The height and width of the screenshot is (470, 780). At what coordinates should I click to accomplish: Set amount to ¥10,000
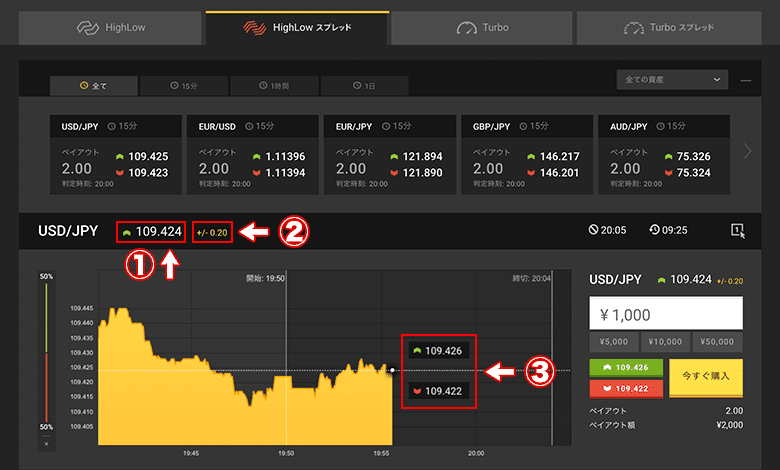665,342
